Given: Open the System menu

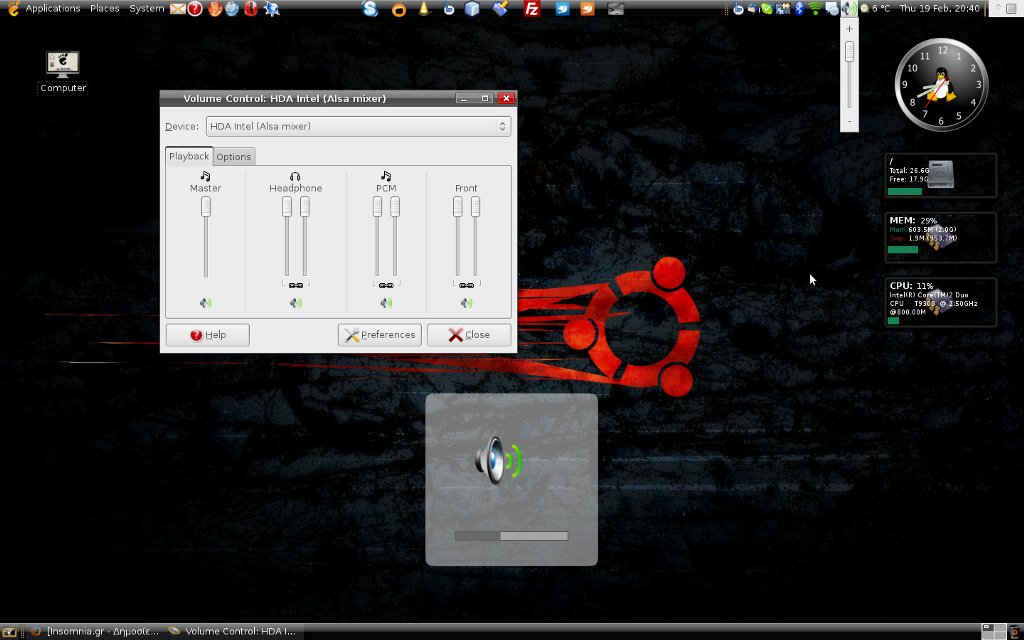Looking at the screenshot, I should [x=146, y=8].
